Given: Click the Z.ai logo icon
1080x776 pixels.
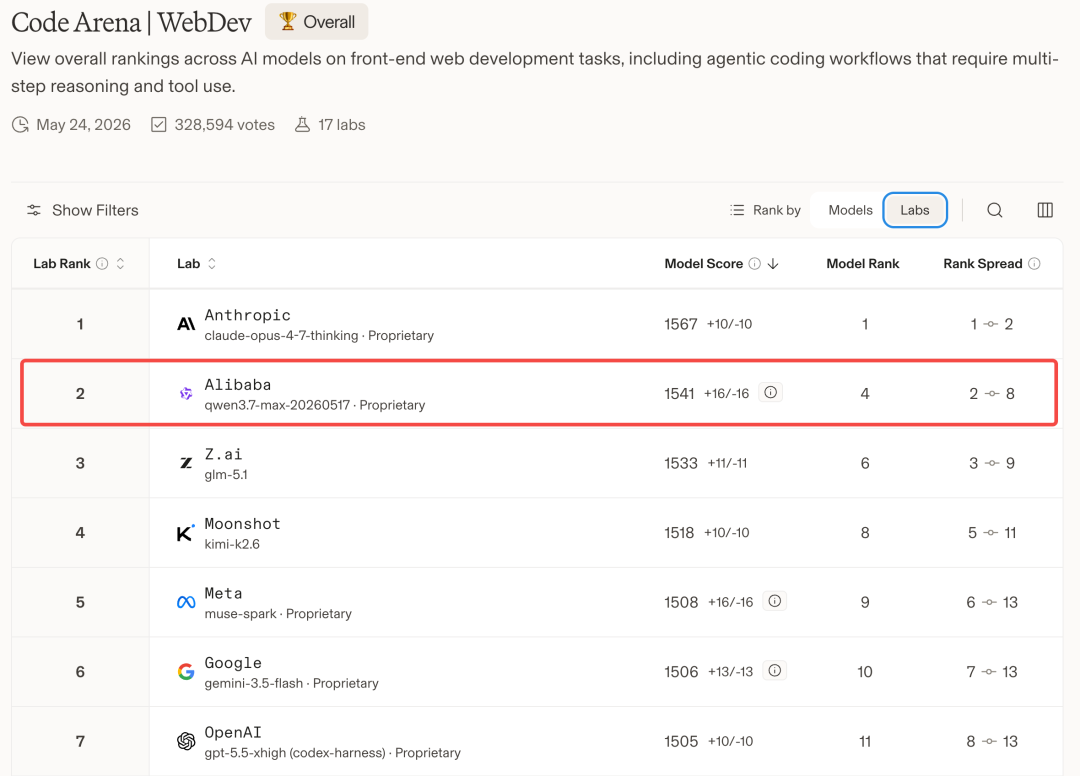Looking at the screenshot, I should coord(186,463).
